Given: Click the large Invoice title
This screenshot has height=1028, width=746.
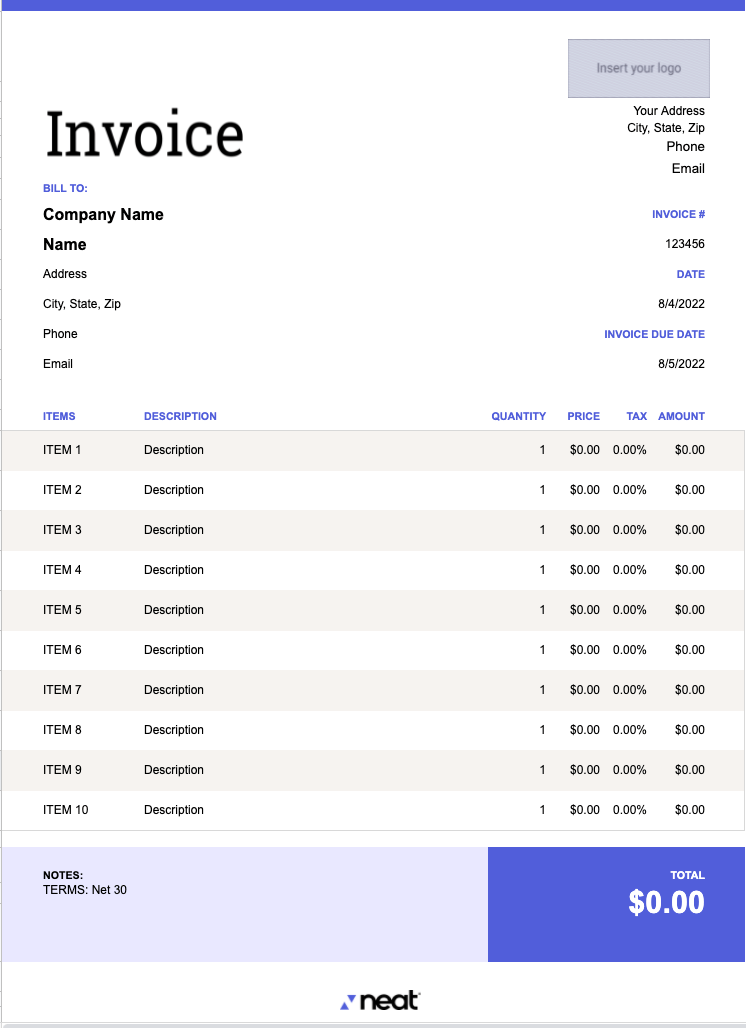Looking at the screenshot, I should pos(144,135).
